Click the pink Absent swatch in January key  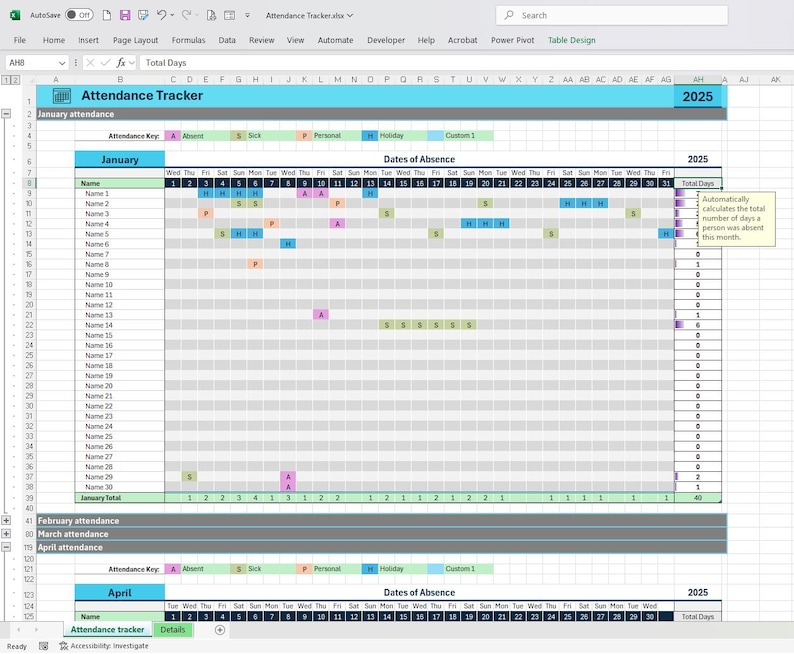173,136
